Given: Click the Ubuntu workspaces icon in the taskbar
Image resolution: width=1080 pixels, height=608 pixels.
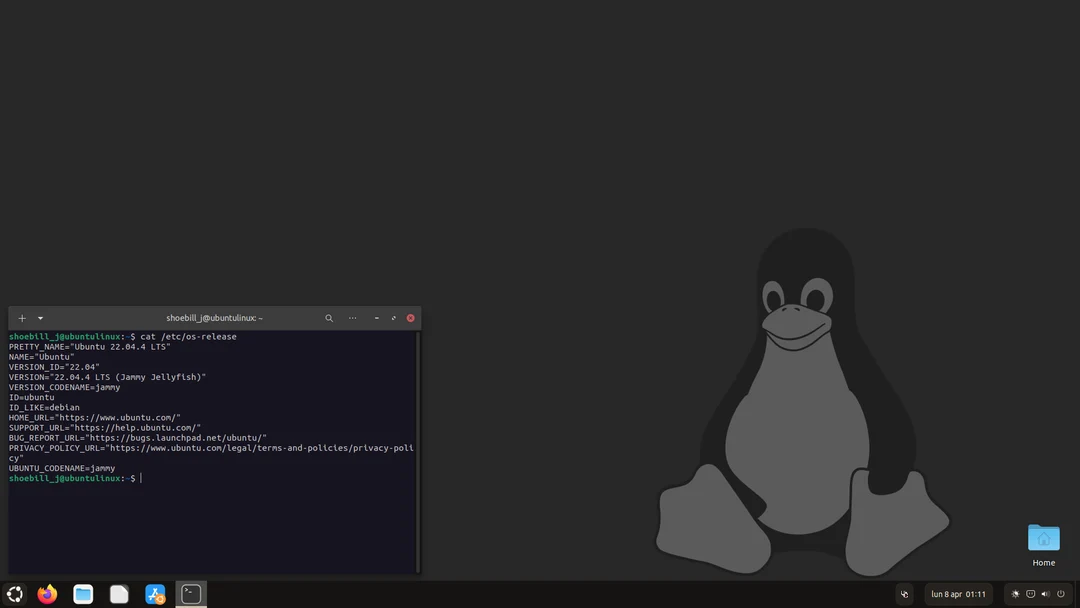Looking at the screenshot, I should coord(14,593).
